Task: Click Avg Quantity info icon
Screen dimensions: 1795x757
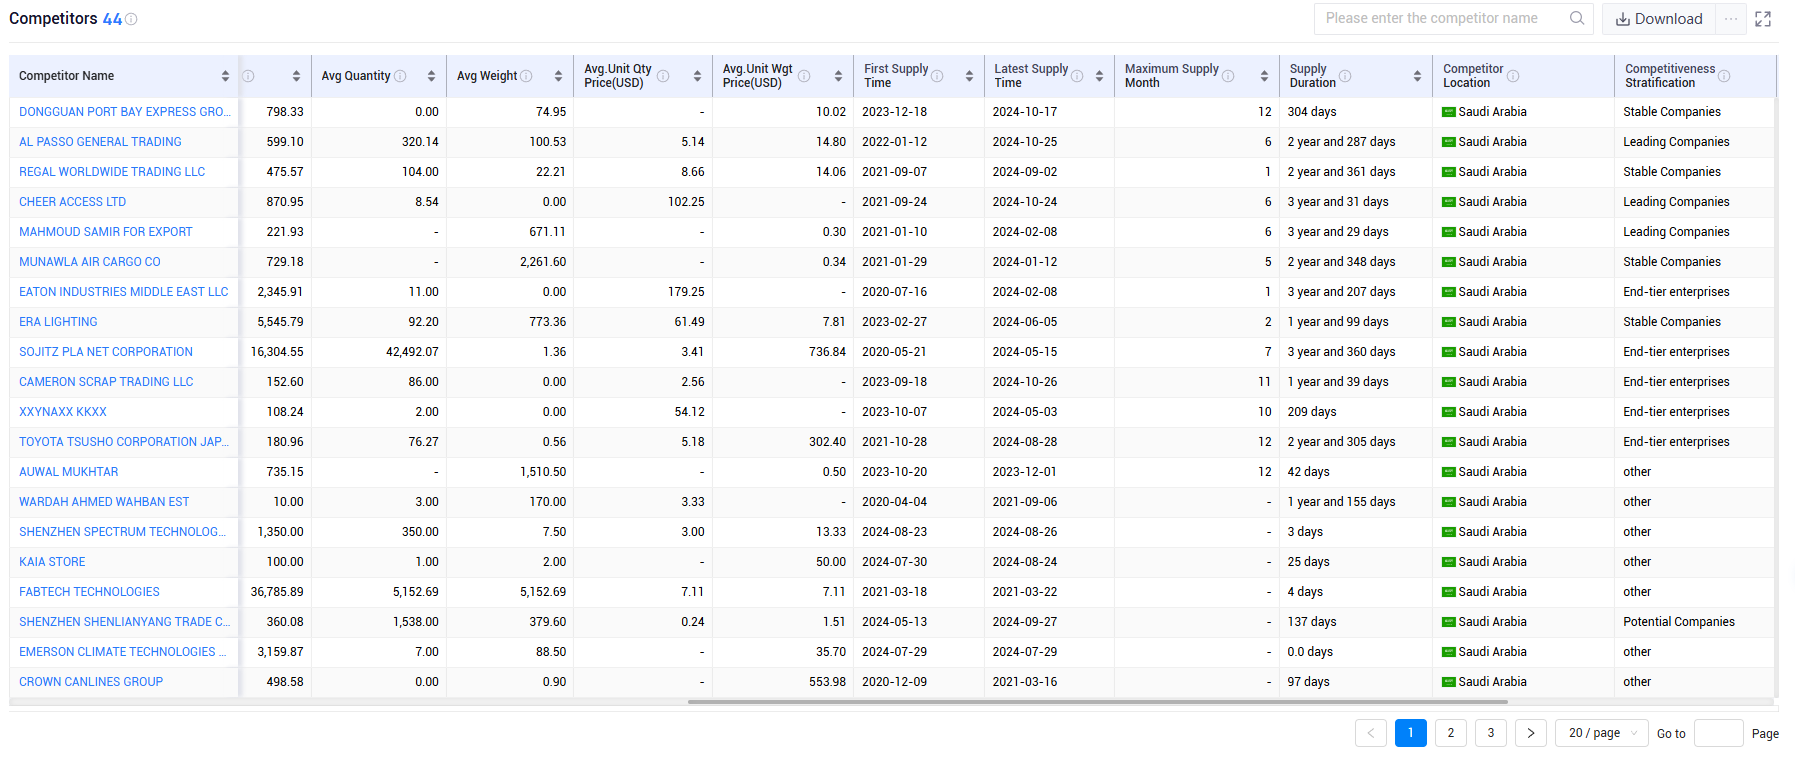Action: tap(400, 76)
